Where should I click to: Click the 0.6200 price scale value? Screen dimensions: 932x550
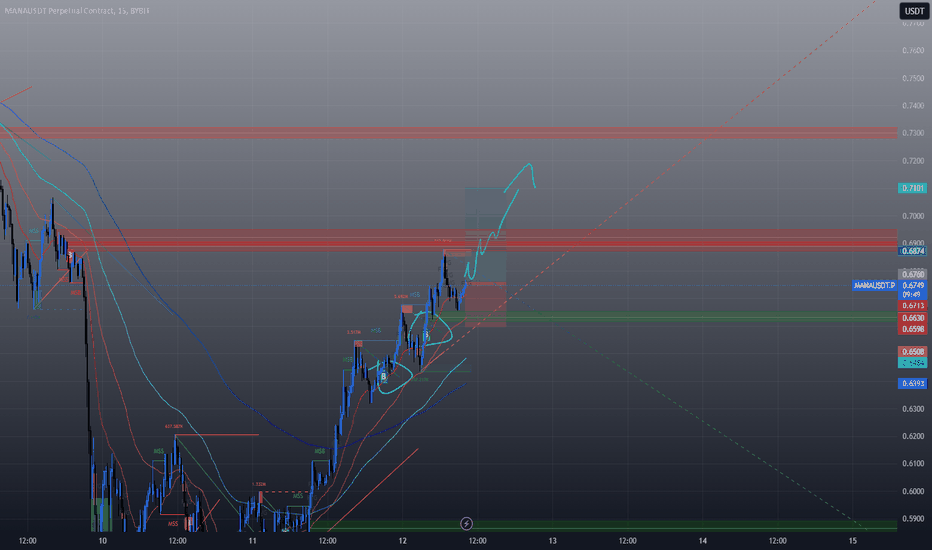(913, 436)
